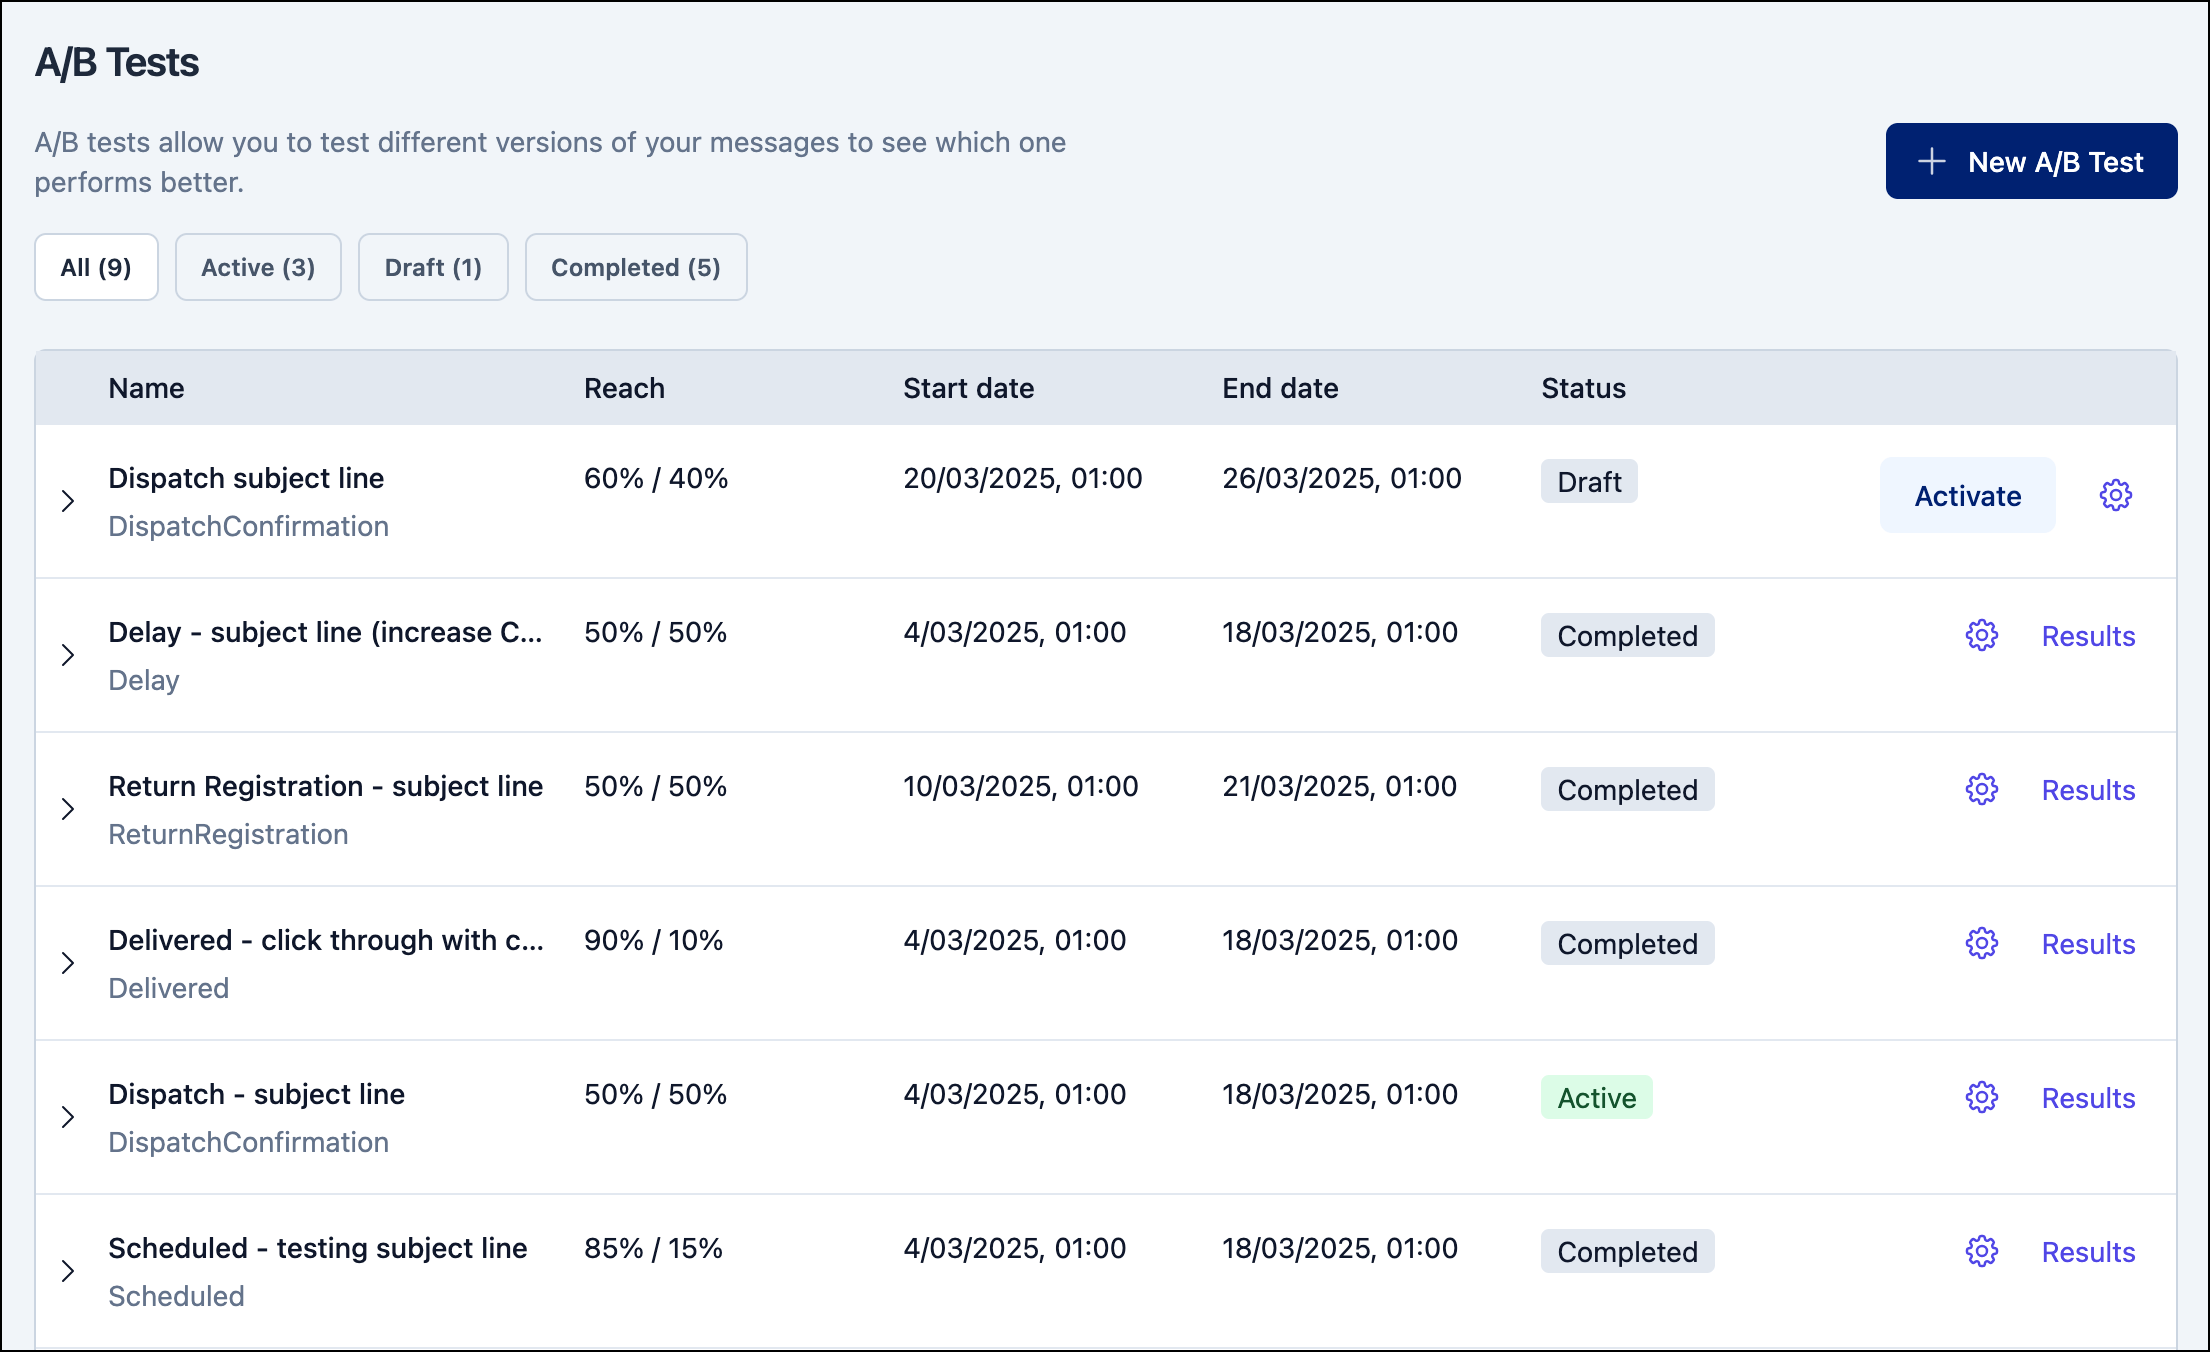View Results for Delay subject line test
This screenshot has width=2210, height=1352.
pyautogui.click(x=2088, y=636)
